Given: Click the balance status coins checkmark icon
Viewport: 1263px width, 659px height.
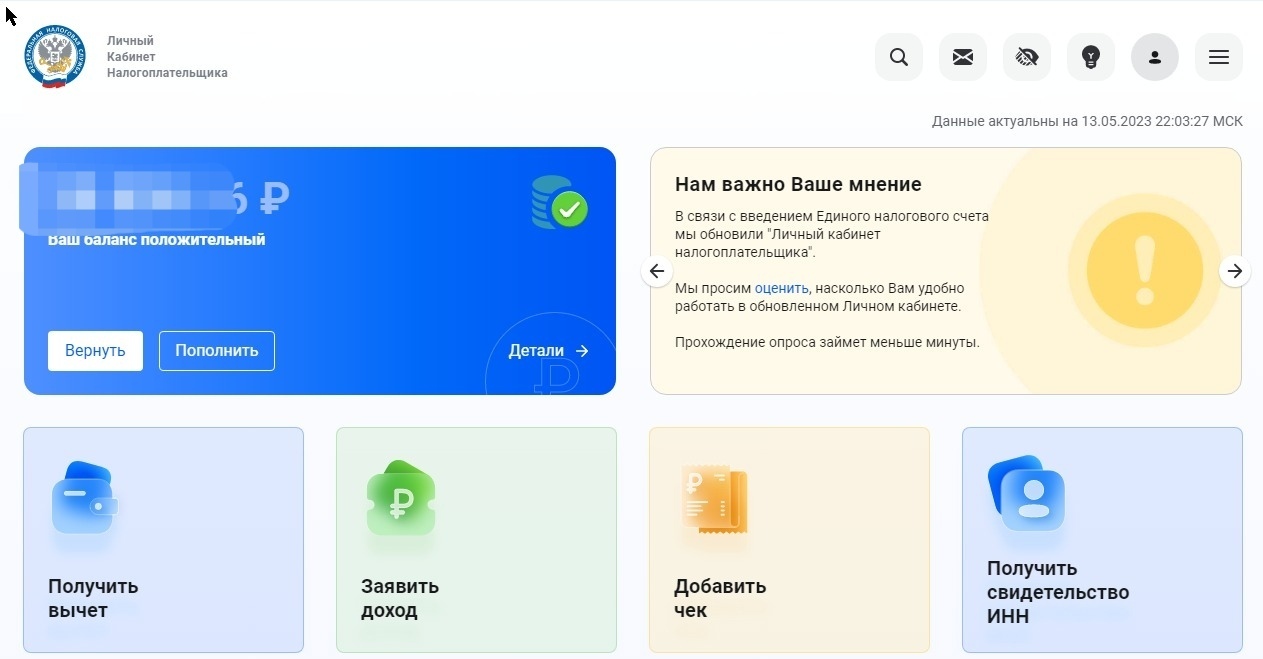Looking at the screenshot, I should [x=559, y=202].
